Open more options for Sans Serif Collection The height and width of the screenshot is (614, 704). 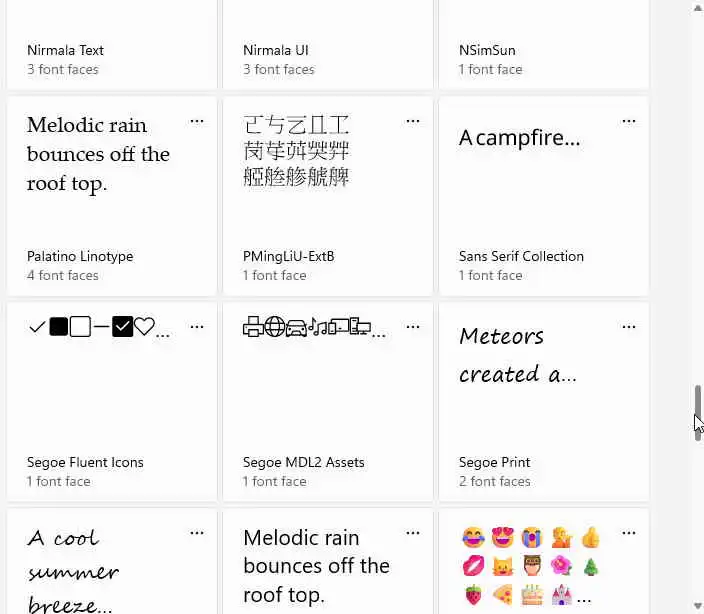[629, 121]
